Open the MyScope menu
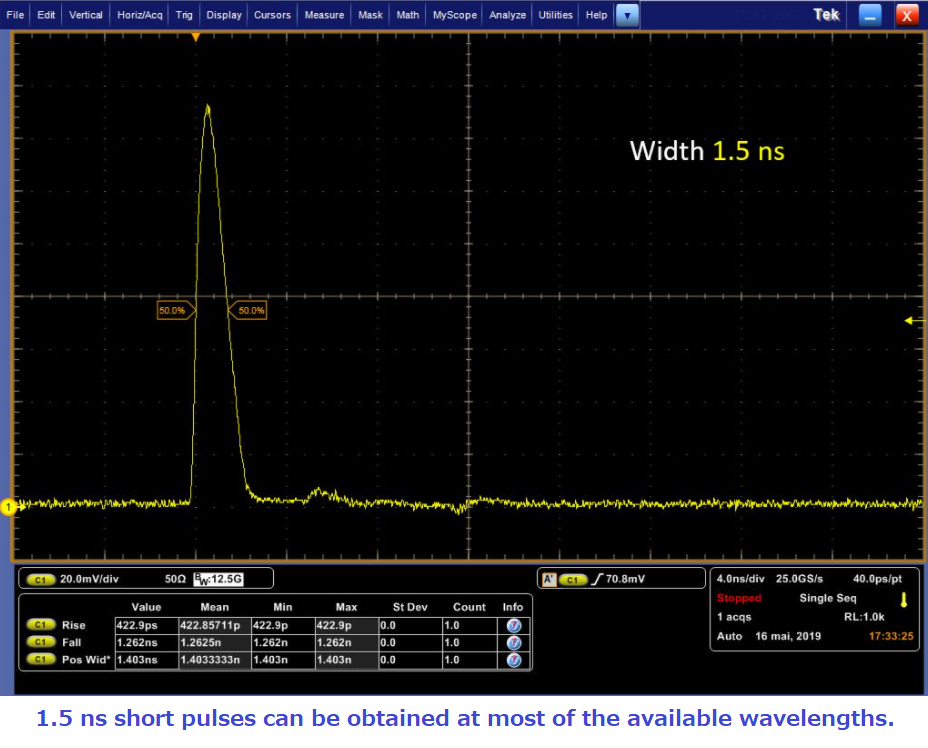Screen dimensions: 928x748 455,15
